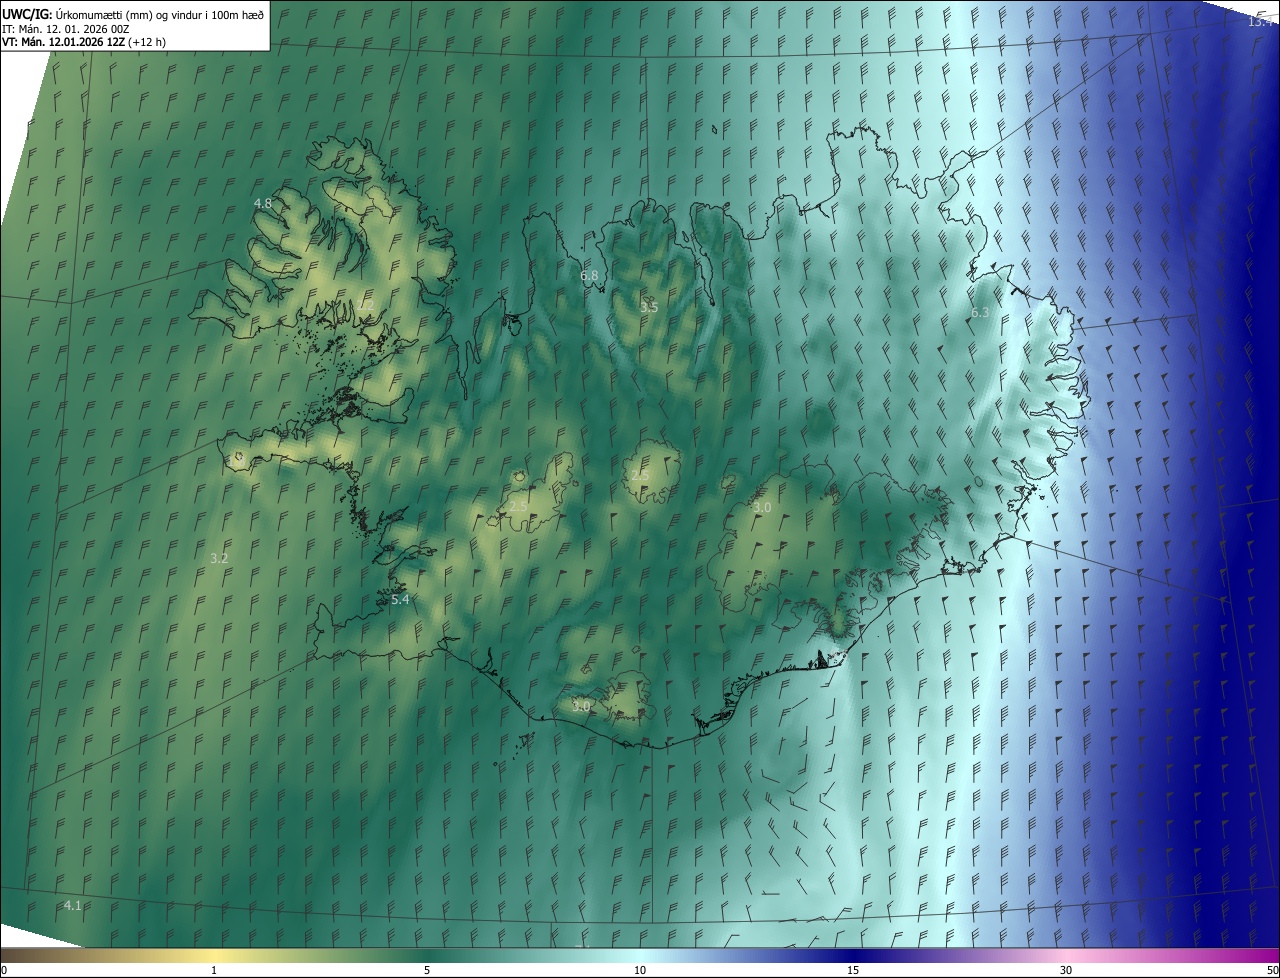Screen dimensions: 1280x978
Task: Click the 5.4 value near the southwest coast
Action: tap(400, 599)
